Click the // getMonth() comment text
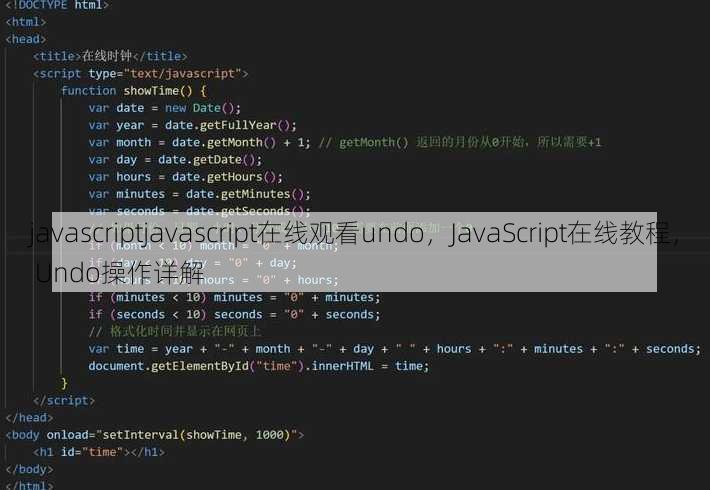This screenshot has height=490, width=710. click(460, 142)
